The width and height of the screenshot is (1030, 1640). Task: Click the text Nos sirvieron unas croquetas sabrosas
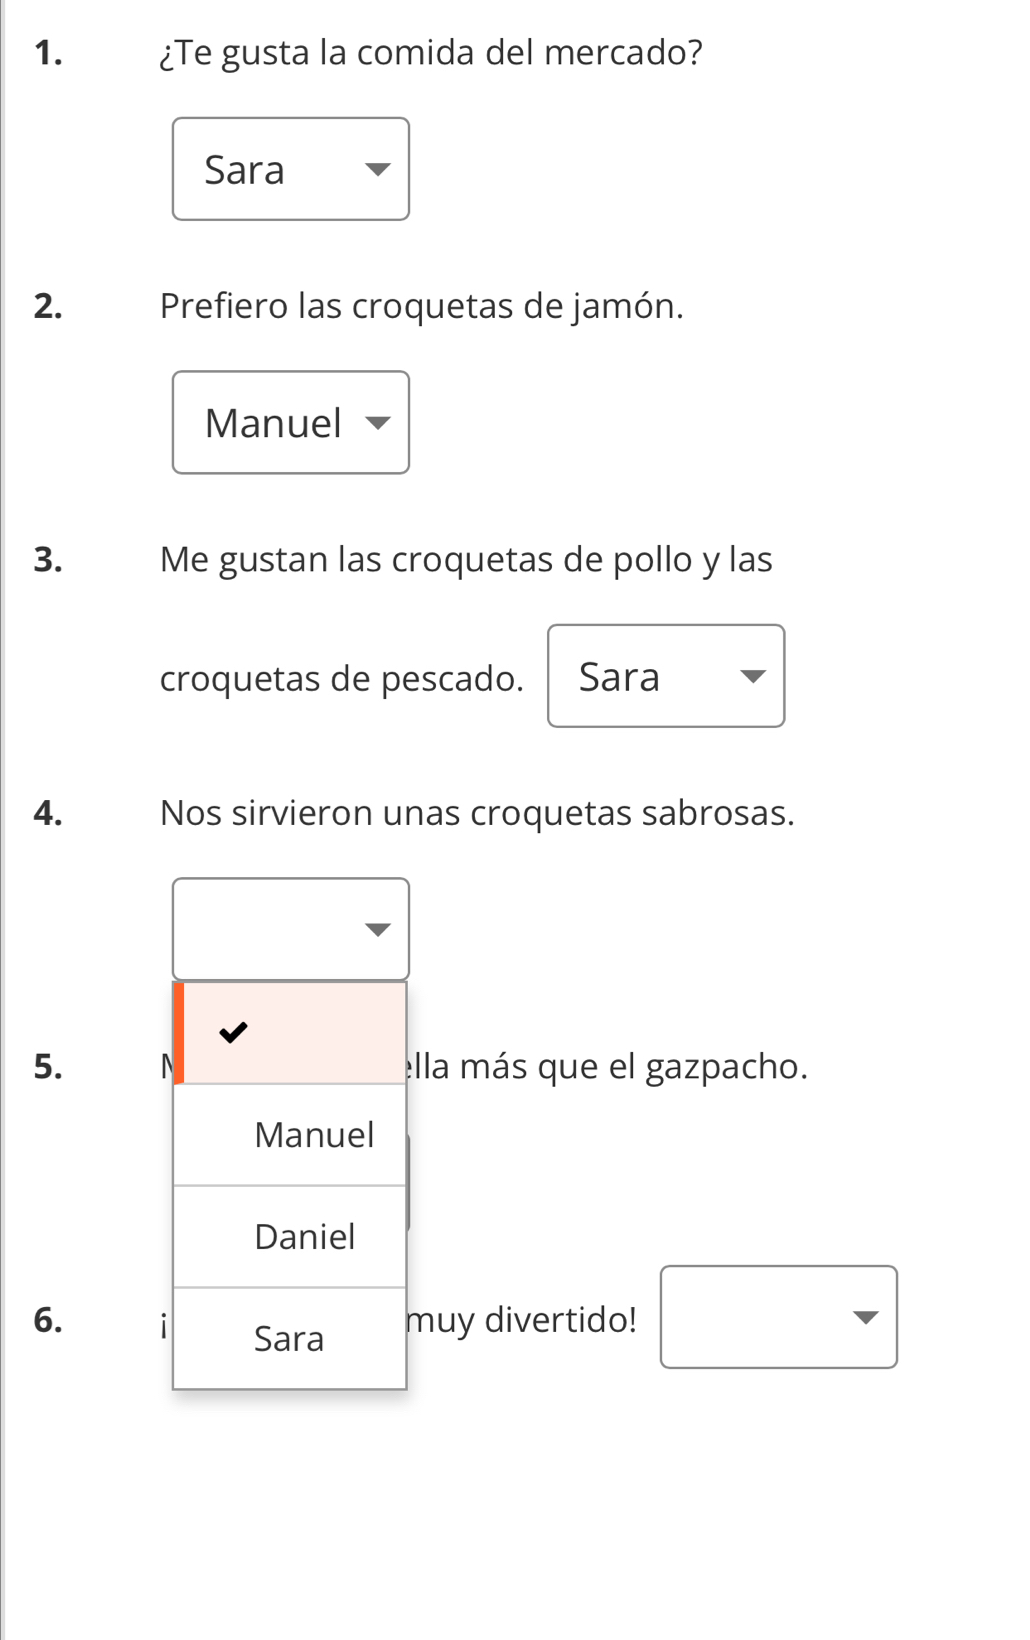tap(477, 813)
